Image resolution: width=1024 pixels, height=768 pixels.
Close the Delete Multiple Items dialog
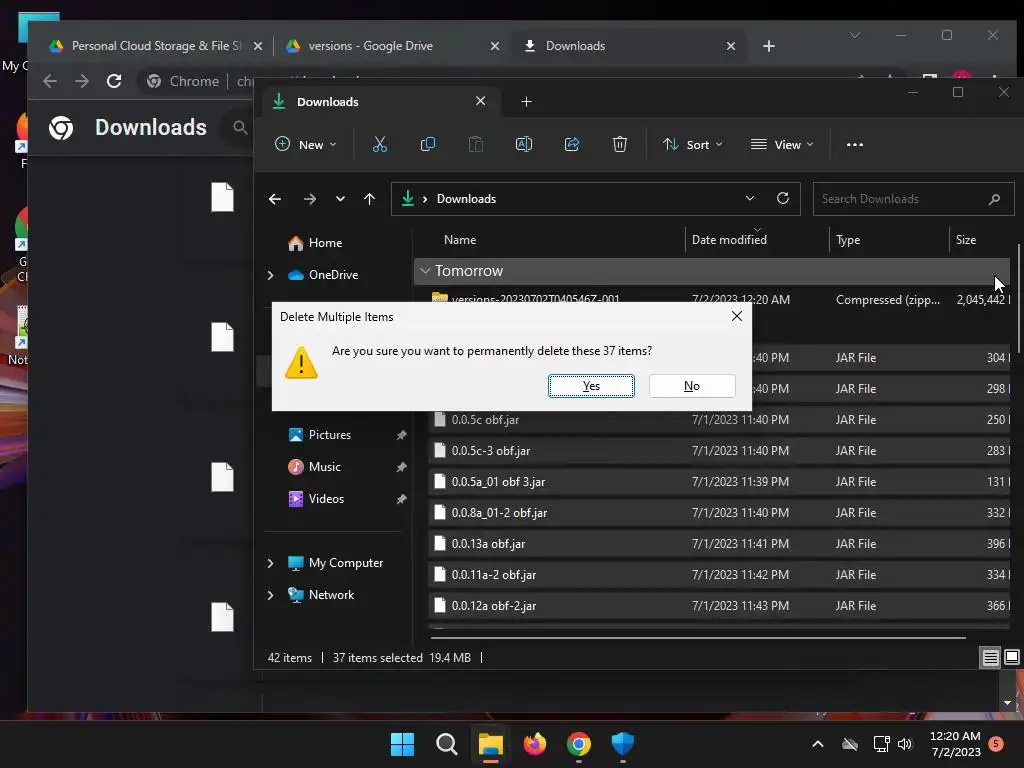click(737, 316)
